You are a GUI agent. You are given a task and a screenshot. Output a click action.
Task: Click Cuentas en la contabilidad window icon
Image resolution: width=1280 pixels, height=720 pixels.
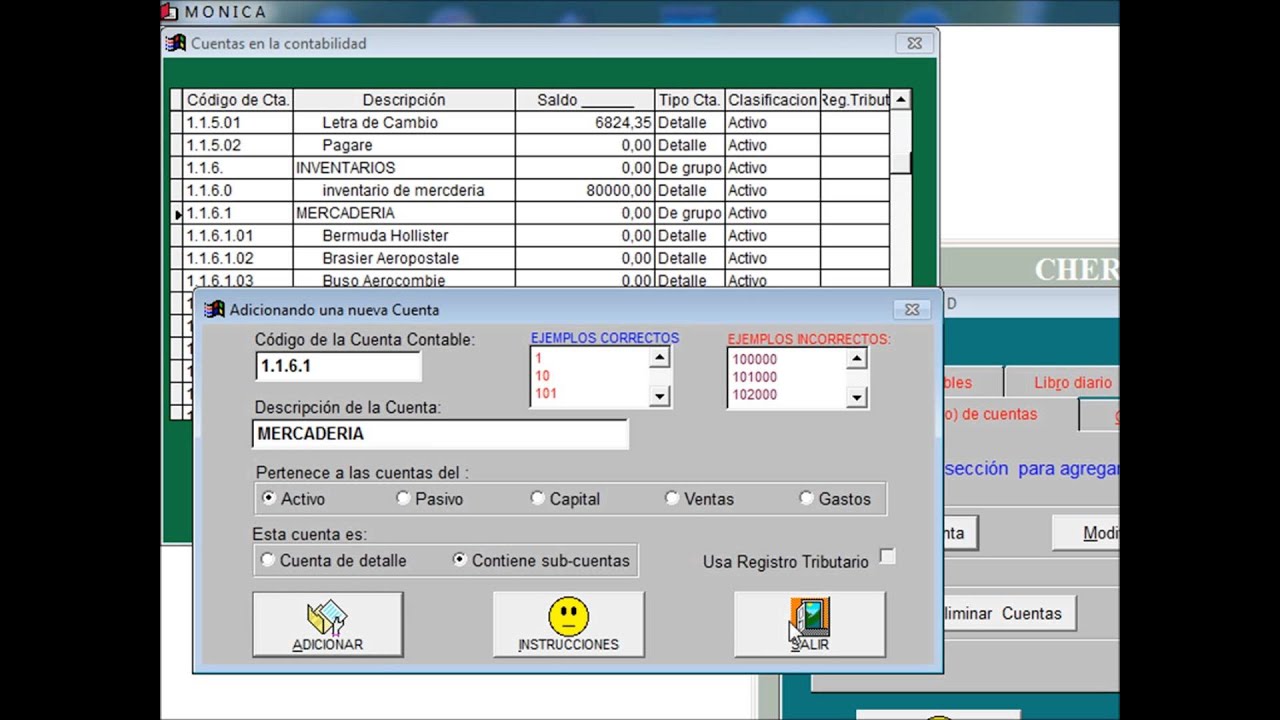pos(177,43)
